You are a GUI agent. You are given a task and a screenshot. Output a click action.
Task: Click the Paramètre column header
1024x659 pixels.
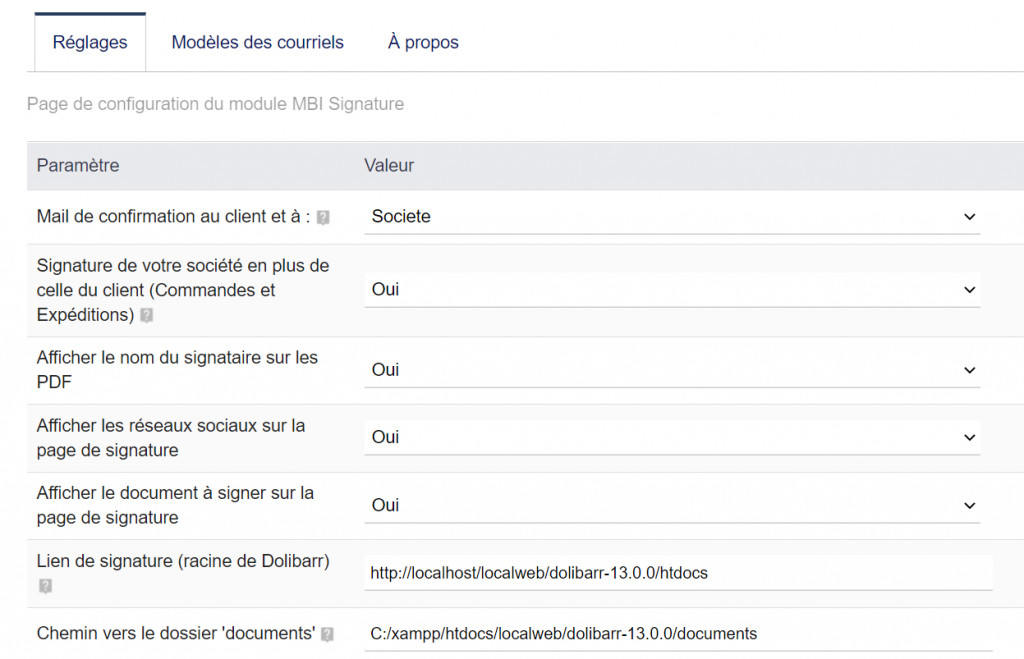pos(78,165)
